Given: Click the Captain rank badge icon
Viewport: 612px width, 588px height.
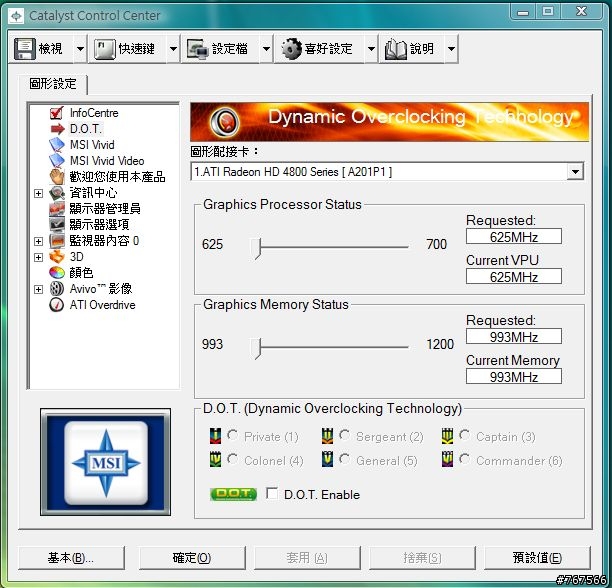Looking at the screenshot, I should point(447,436).
